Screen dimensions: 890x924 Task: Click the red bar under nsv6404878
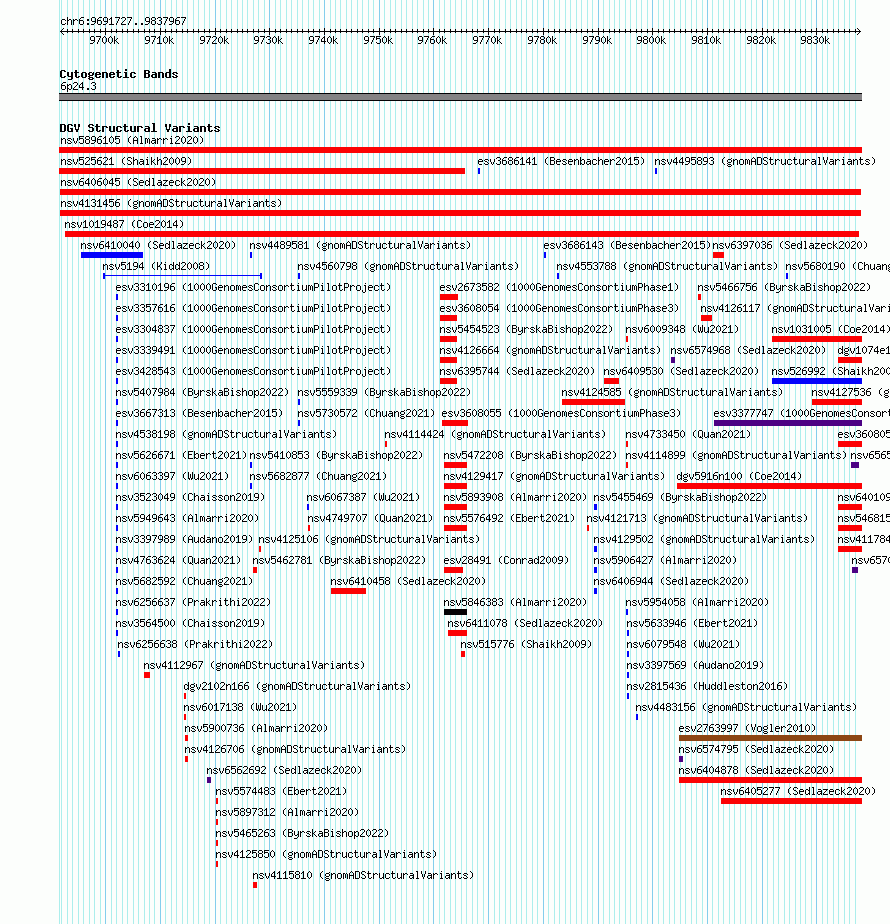(x=770, y=780)
